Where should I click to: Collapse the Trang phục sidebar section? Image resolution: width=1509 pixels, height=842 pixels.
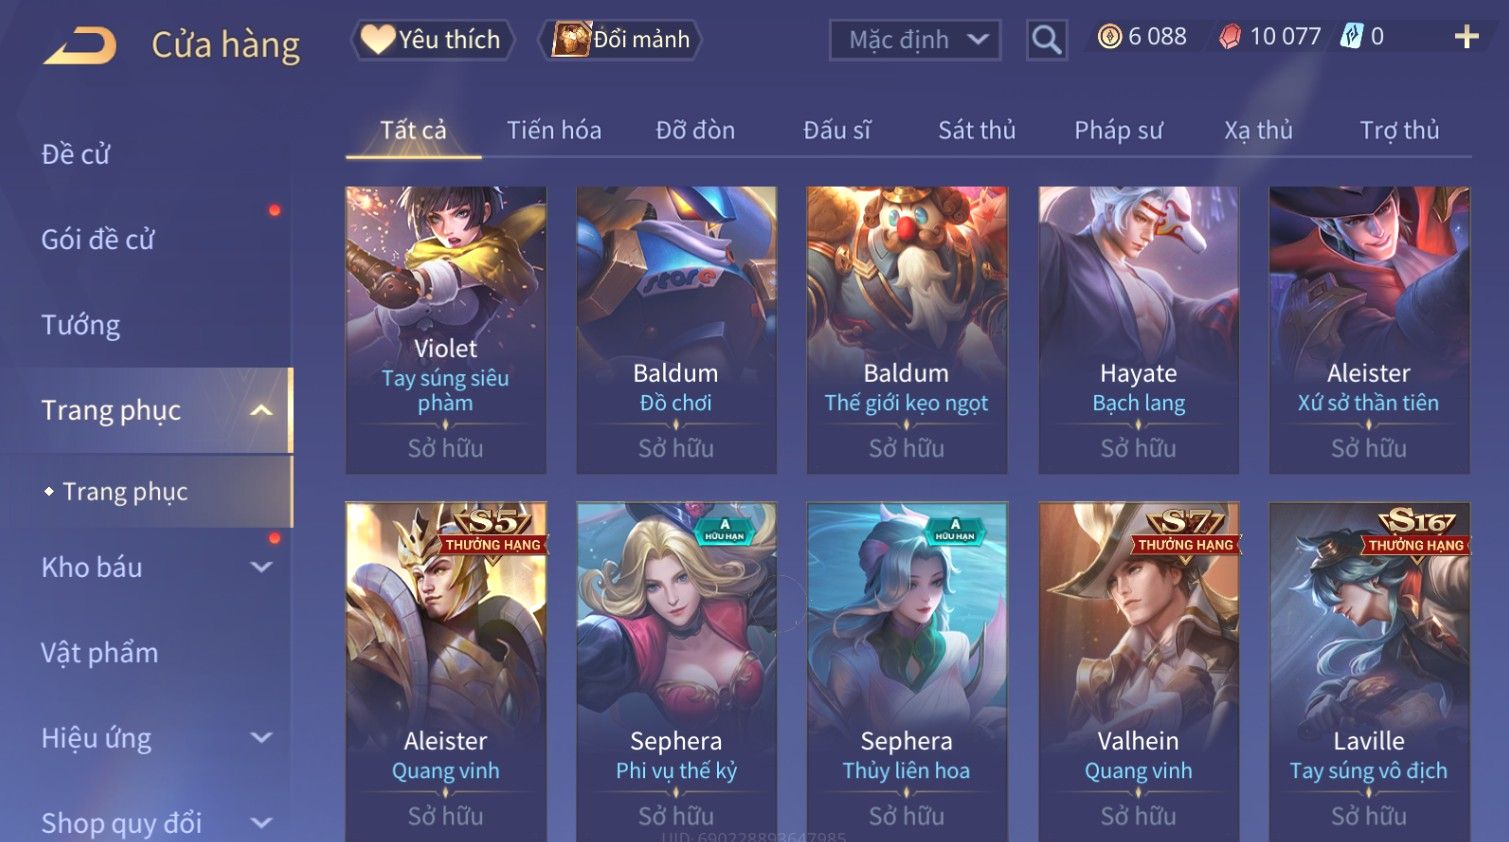point(261,410)
